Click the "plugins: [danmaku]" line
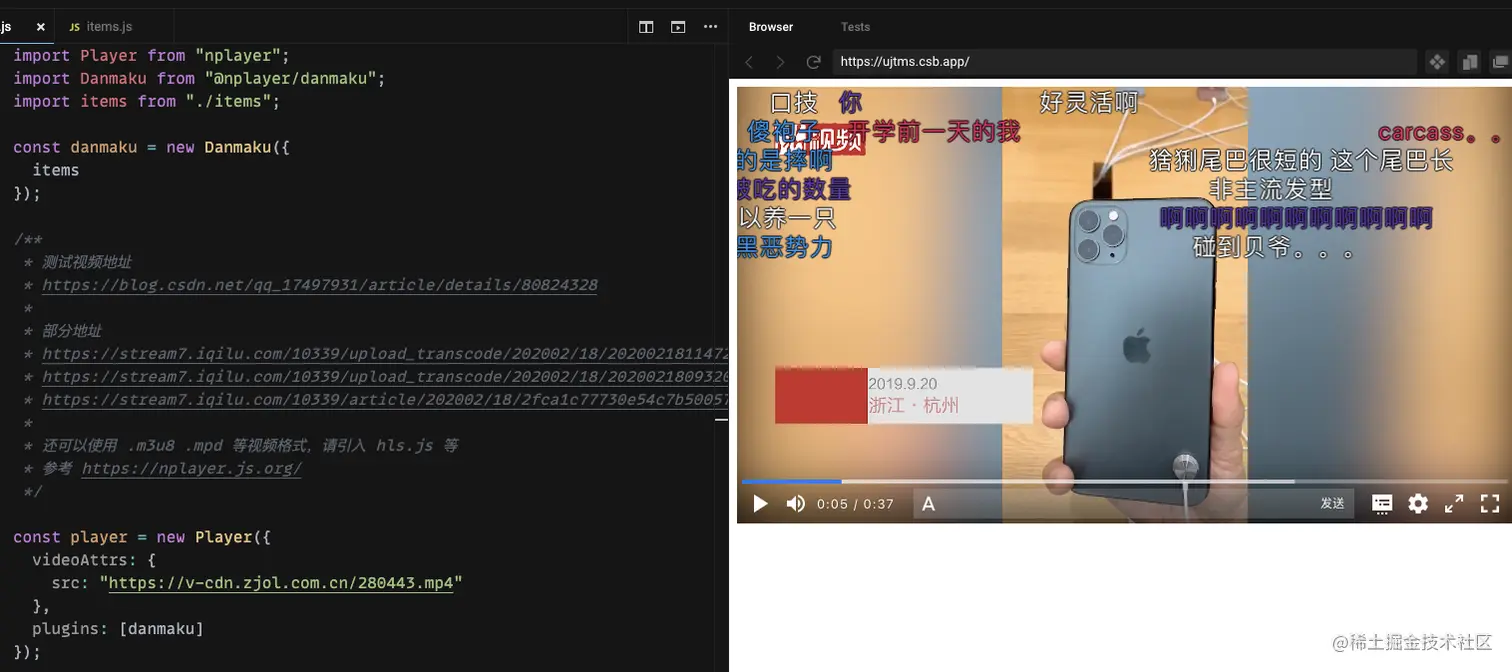The height and width of the screenshot is (672, 1512). tap(118, 629)
